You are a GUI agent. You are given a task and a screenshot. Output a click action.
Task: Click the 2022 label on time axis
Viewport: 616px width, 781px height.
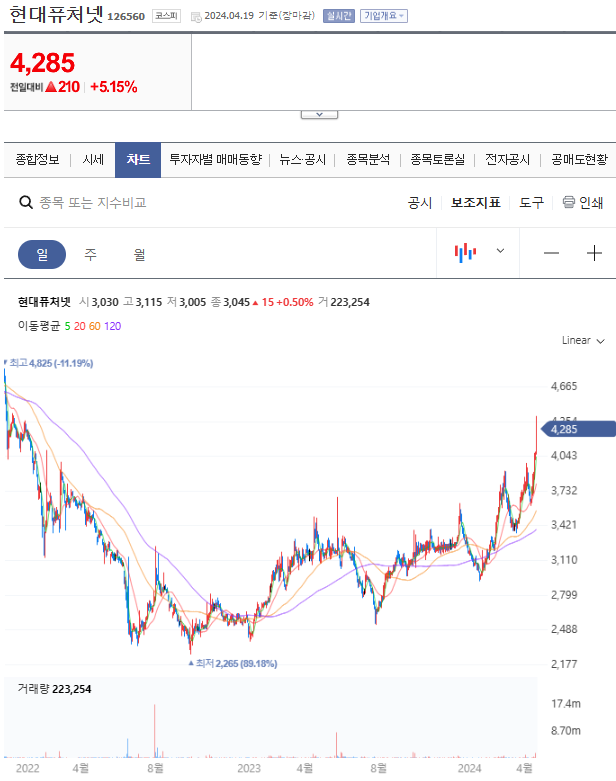click(28, 768)
